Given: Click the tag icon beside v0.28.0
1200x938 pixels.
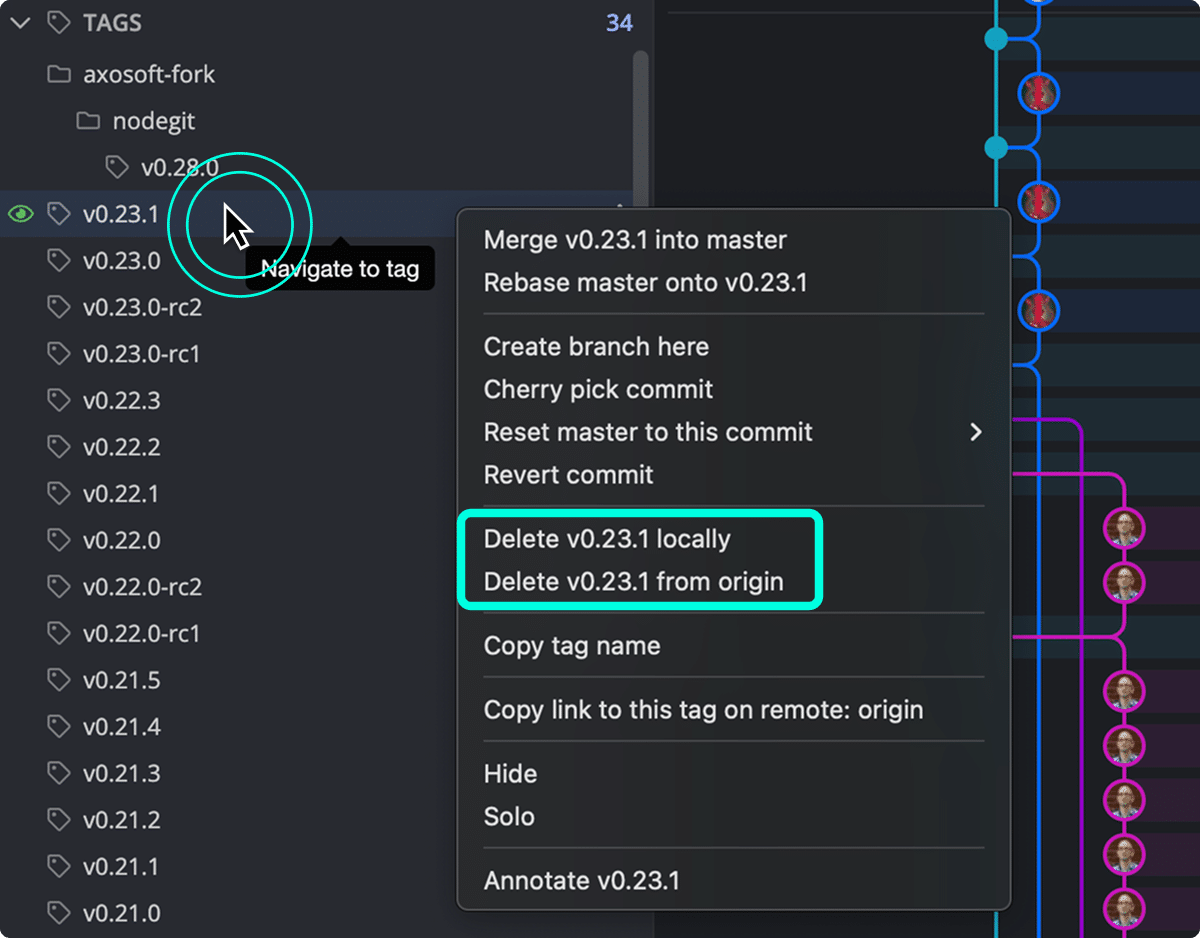Looking at the screenshot, I should point(117,167).
